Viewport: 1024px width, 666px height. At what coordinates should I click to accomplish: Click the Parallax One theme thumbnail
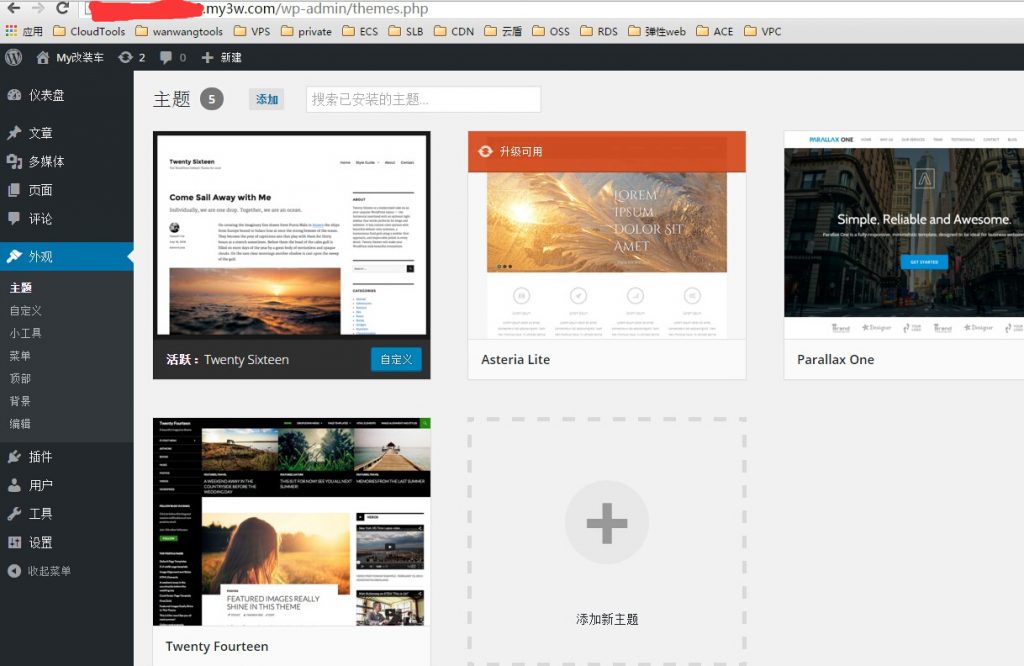(903, 236)
